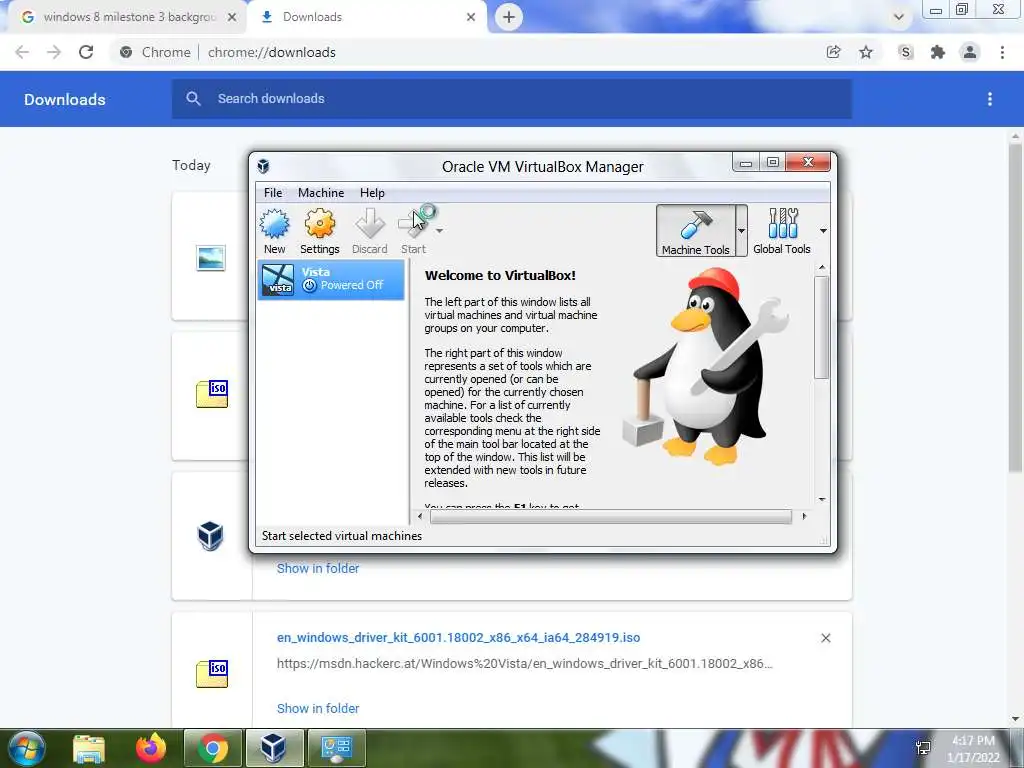Open Chrome's three-dot main menu

click(1002, 52)
